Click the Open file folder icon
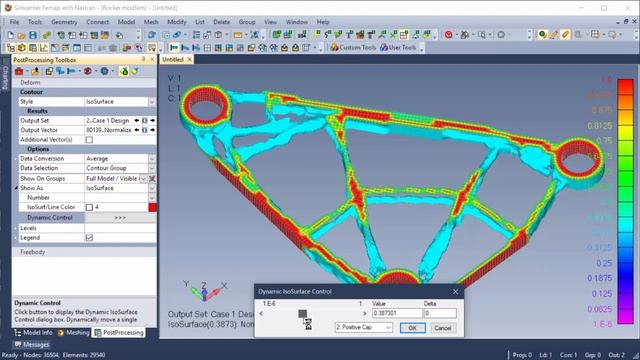The image size is (640, 360). 22,35
